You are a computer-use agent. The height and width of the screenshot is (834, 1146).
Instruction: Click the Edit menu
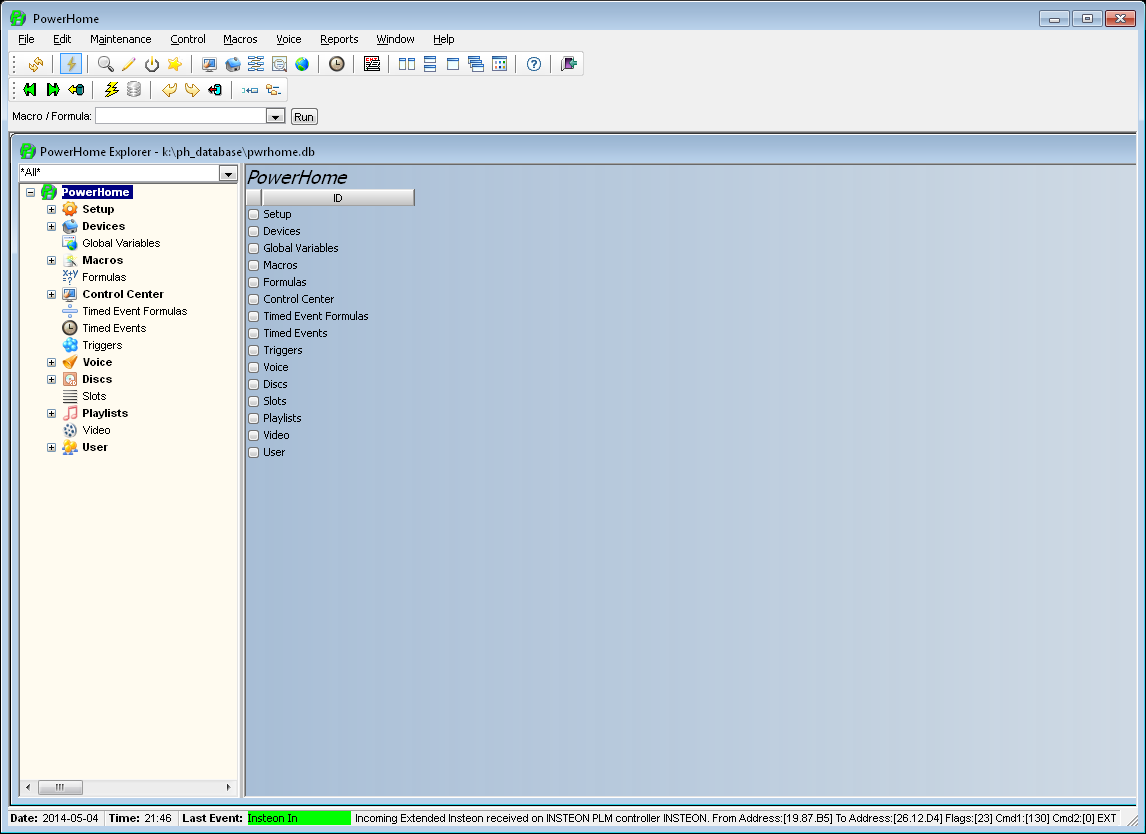62,39
